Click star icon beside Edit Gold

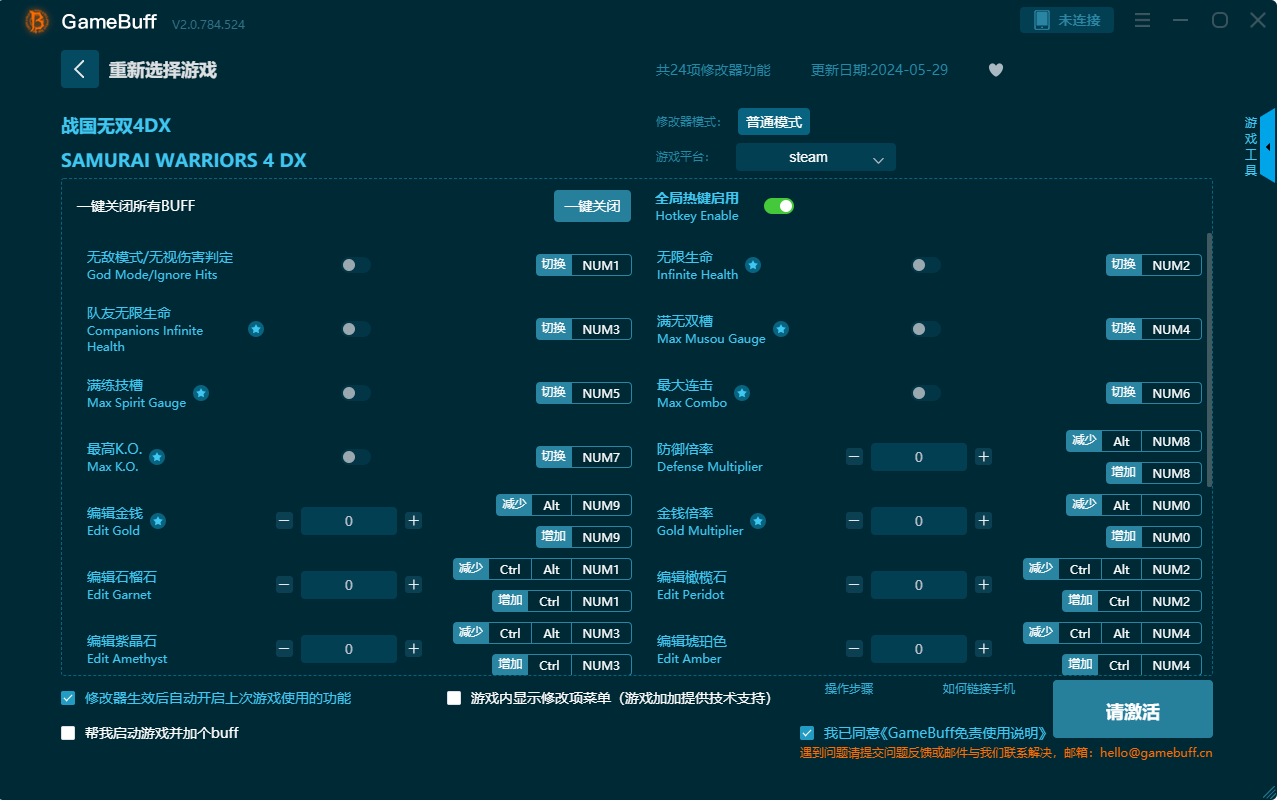(158, 521)
